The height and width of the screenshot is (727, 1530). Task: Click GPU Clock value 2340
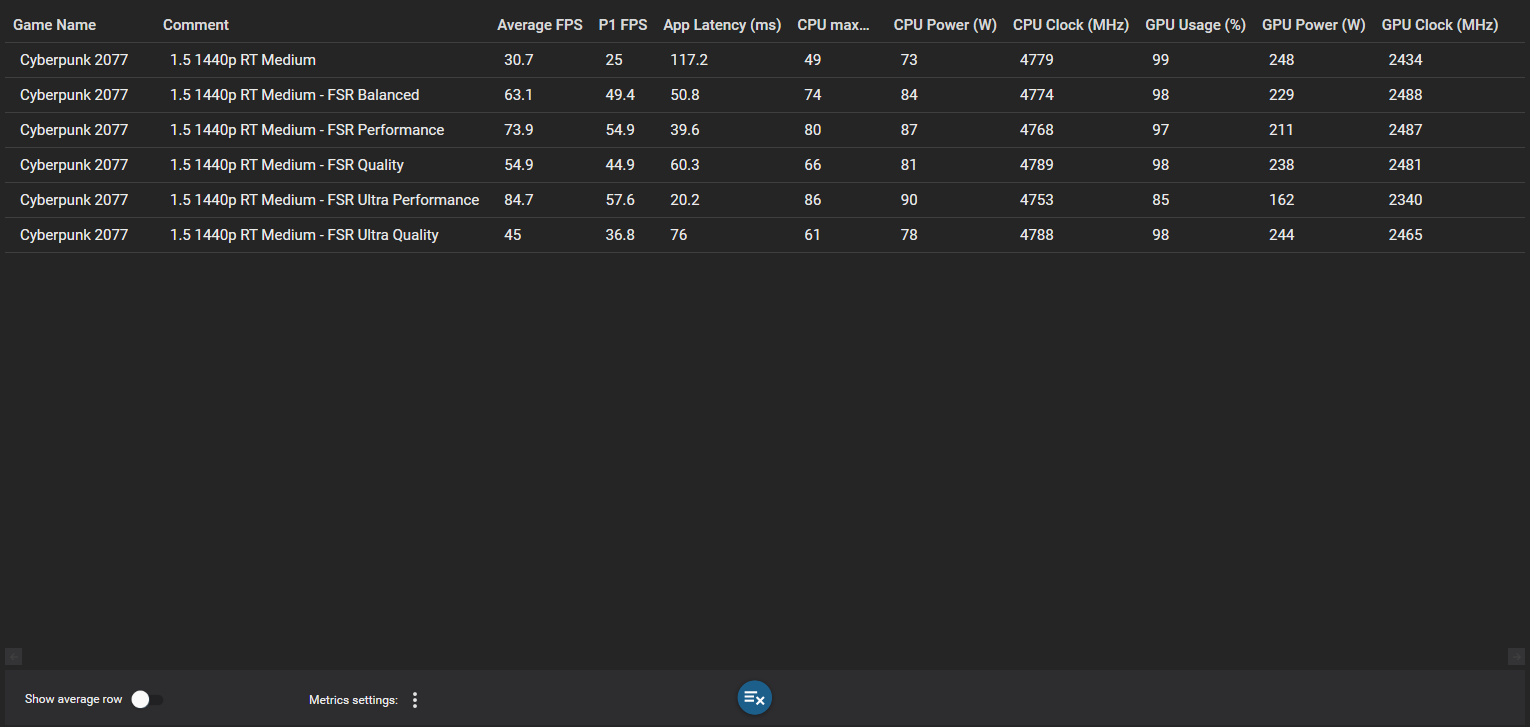tap(1406, 200)
